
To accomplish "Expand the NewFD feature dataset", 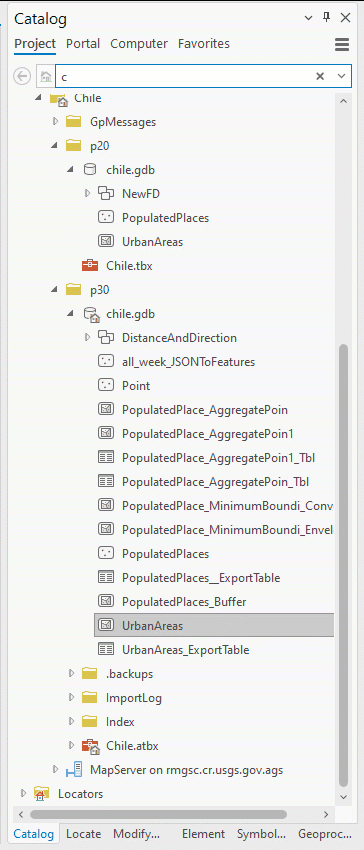I will click(87, 194).
